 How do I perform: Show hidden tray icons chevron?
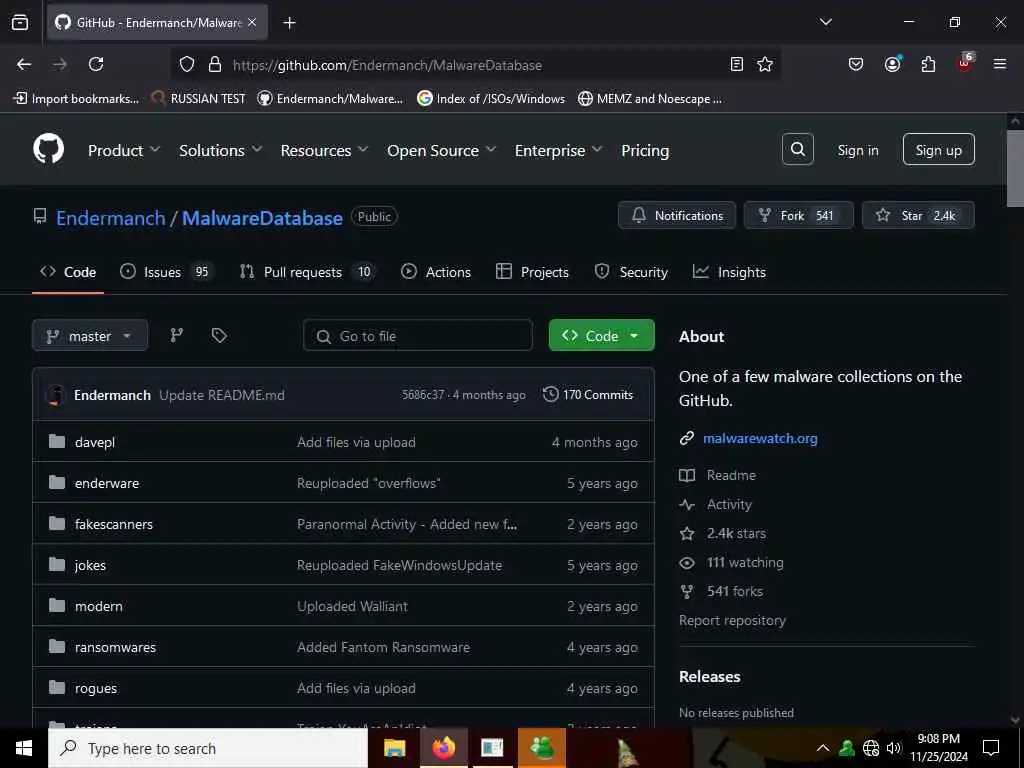pyautogui.click(x=823, y=748)
